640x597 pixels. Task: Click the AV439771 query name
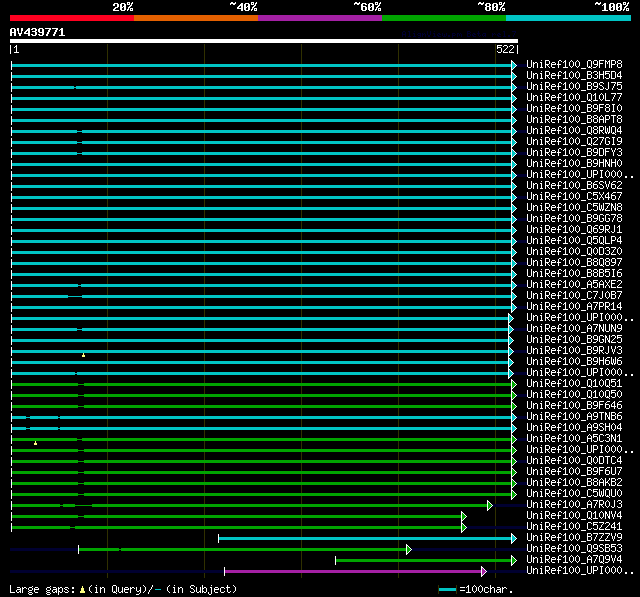pyautogui.click(x=37, y=32)
